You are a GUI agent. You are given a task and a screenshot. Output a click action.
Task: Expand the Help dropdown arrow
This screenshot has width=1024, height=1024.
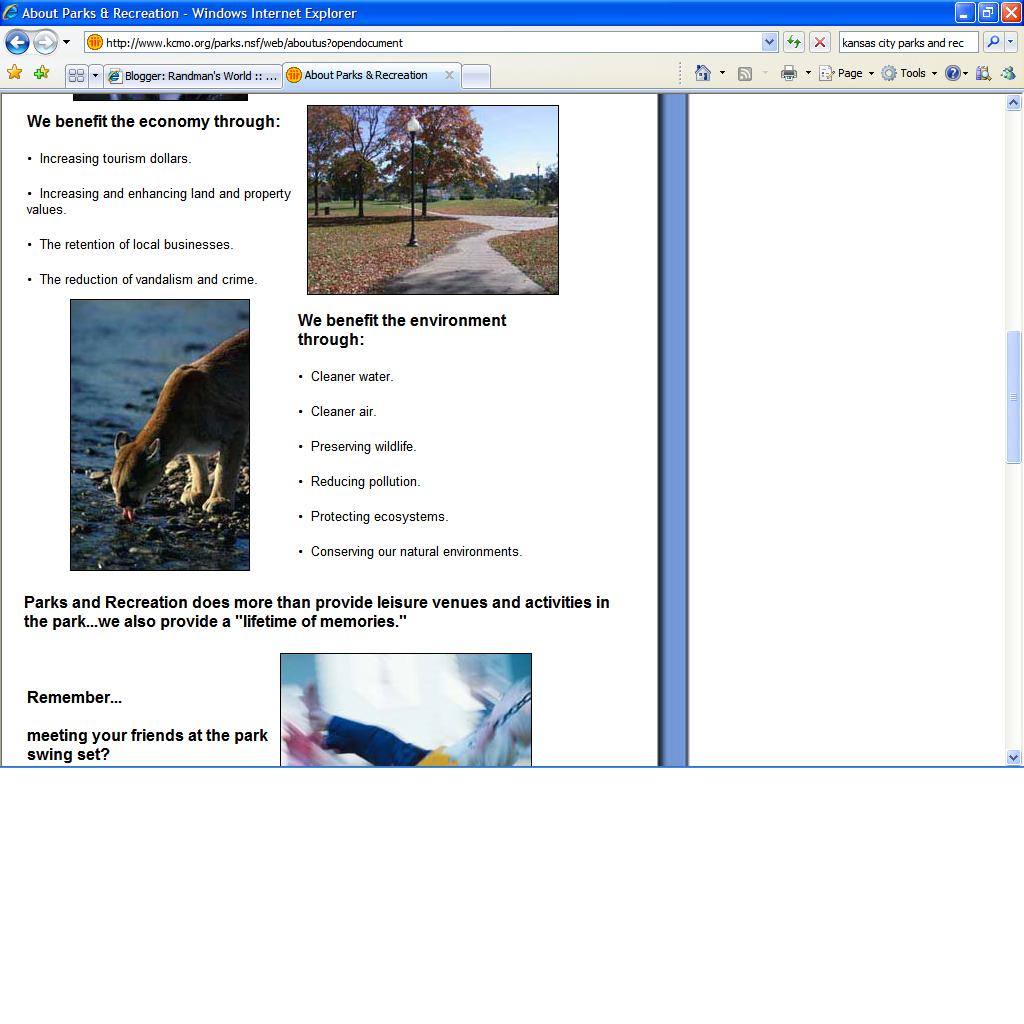(965, 73)
